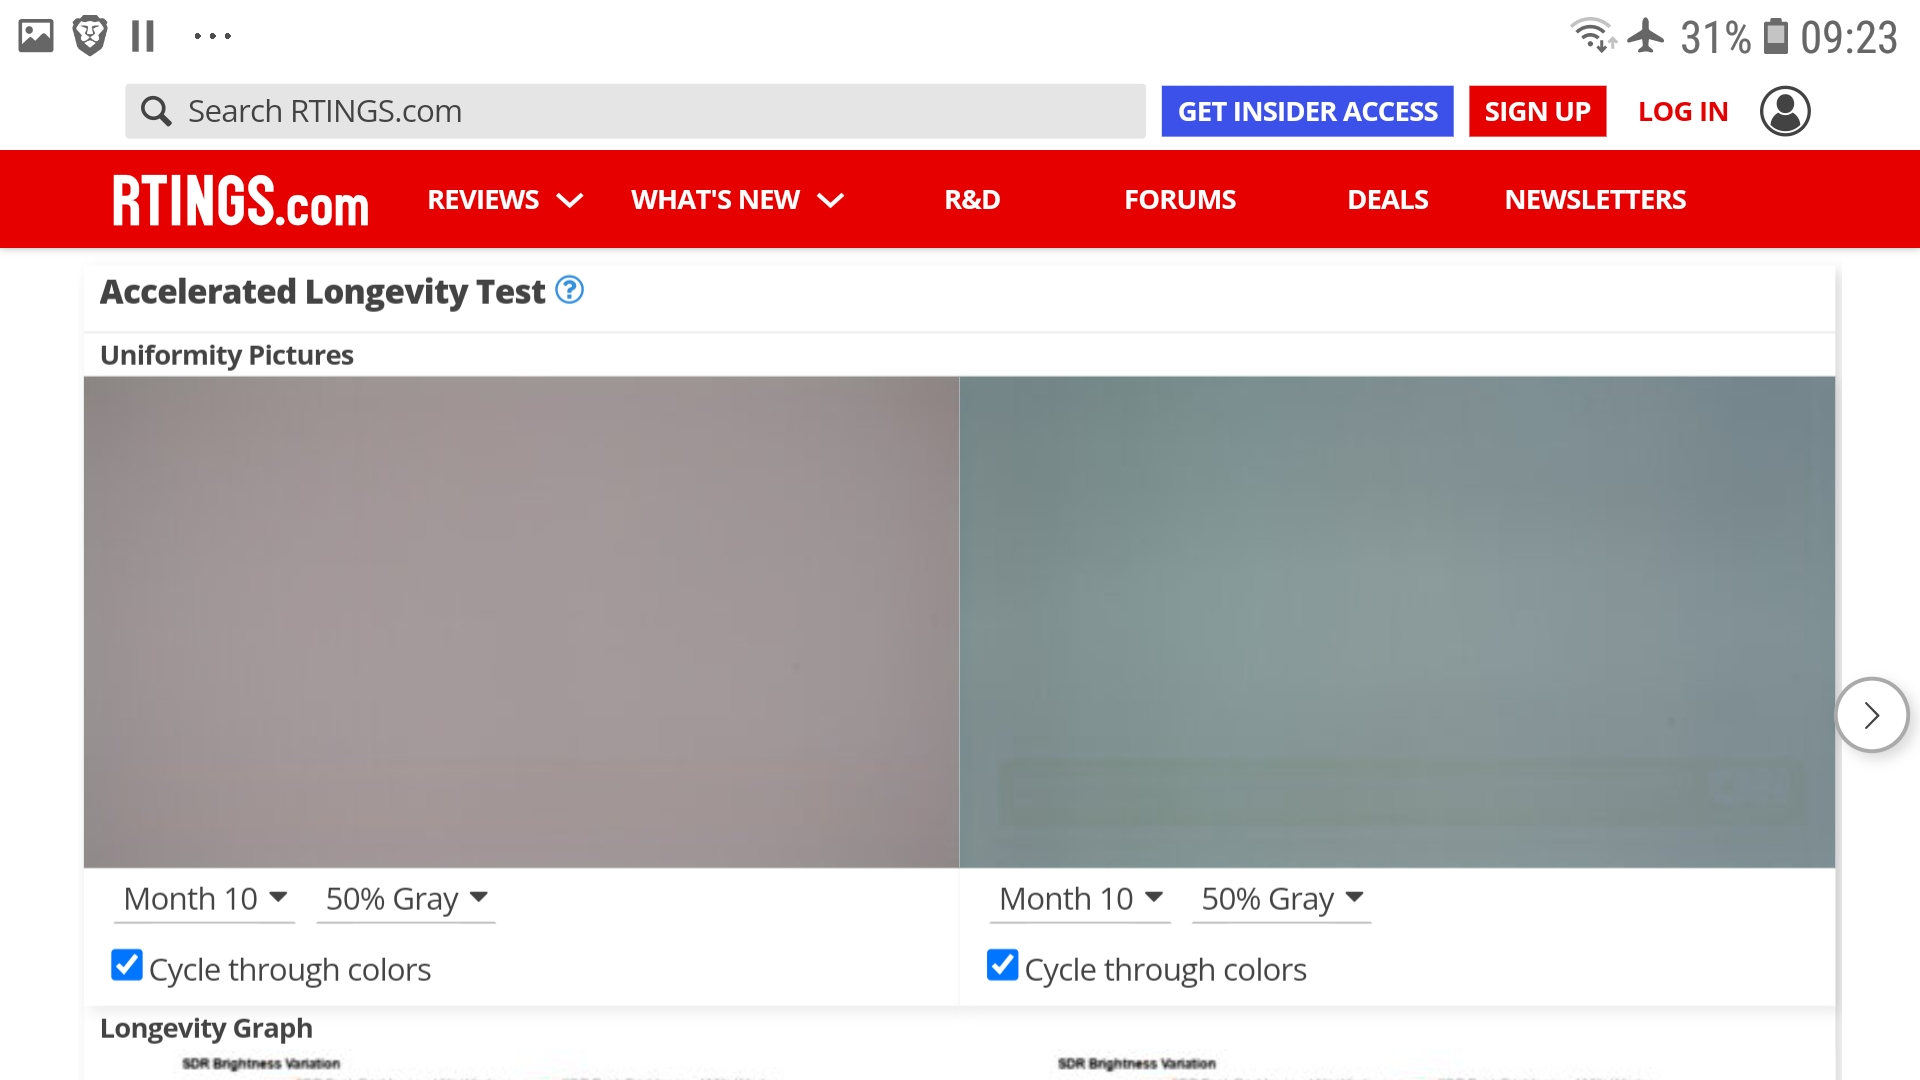Image resolution: width=1920 pixels, height=1080 pixels.
Task: Tap the gallery image notification icon
Action: tap(36, 36)
